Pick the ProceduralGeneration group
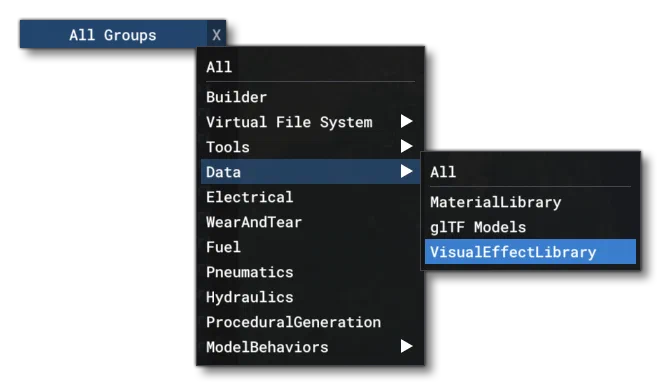 pyautogui.click(x=310, y=322)
